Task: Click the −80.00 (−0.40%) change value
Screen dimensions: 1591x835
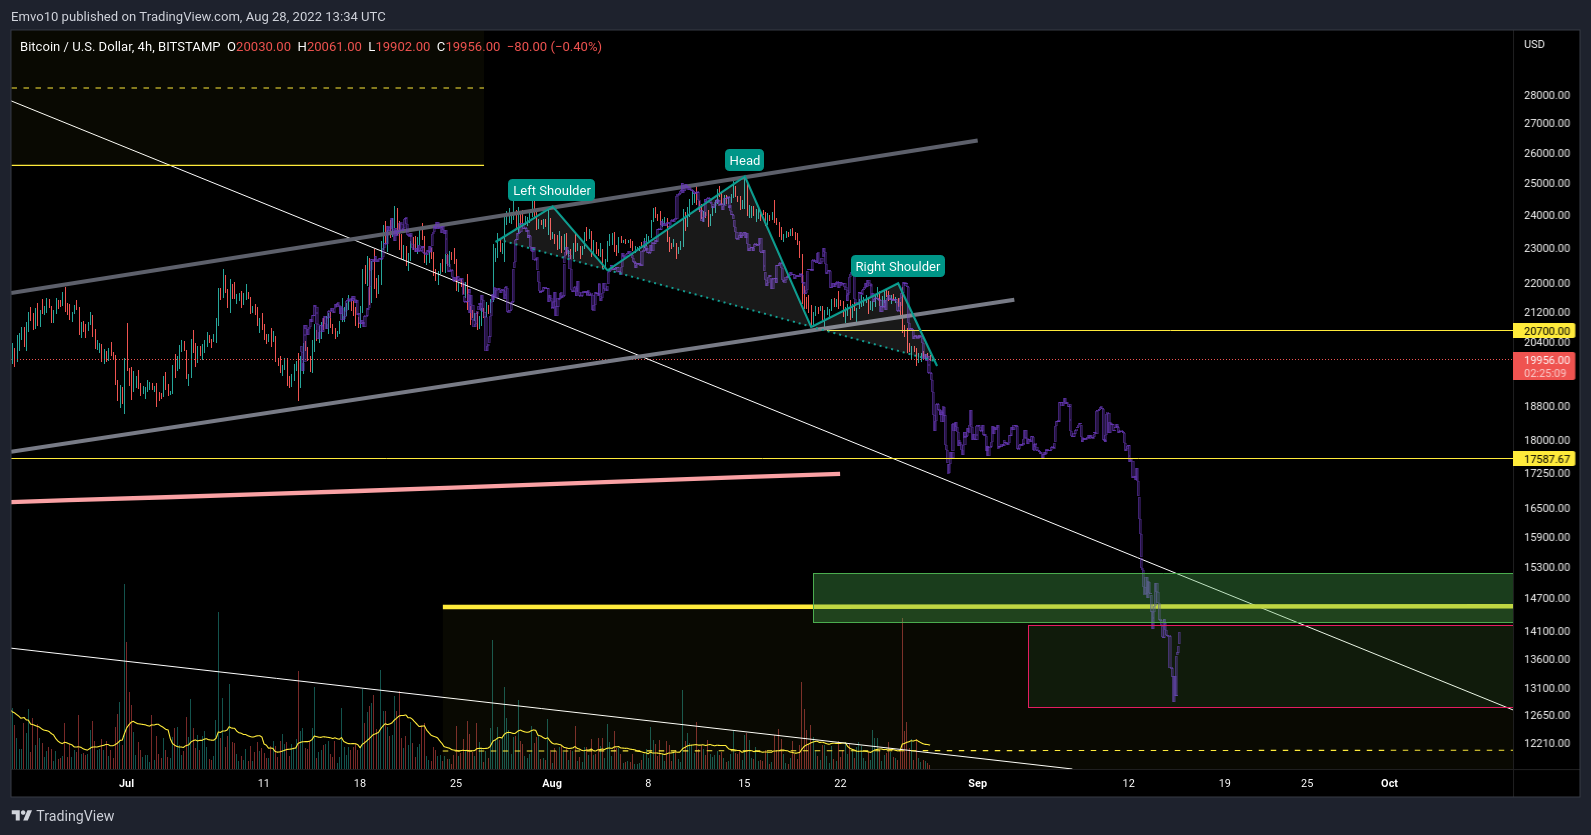Action: click(555, 46)
